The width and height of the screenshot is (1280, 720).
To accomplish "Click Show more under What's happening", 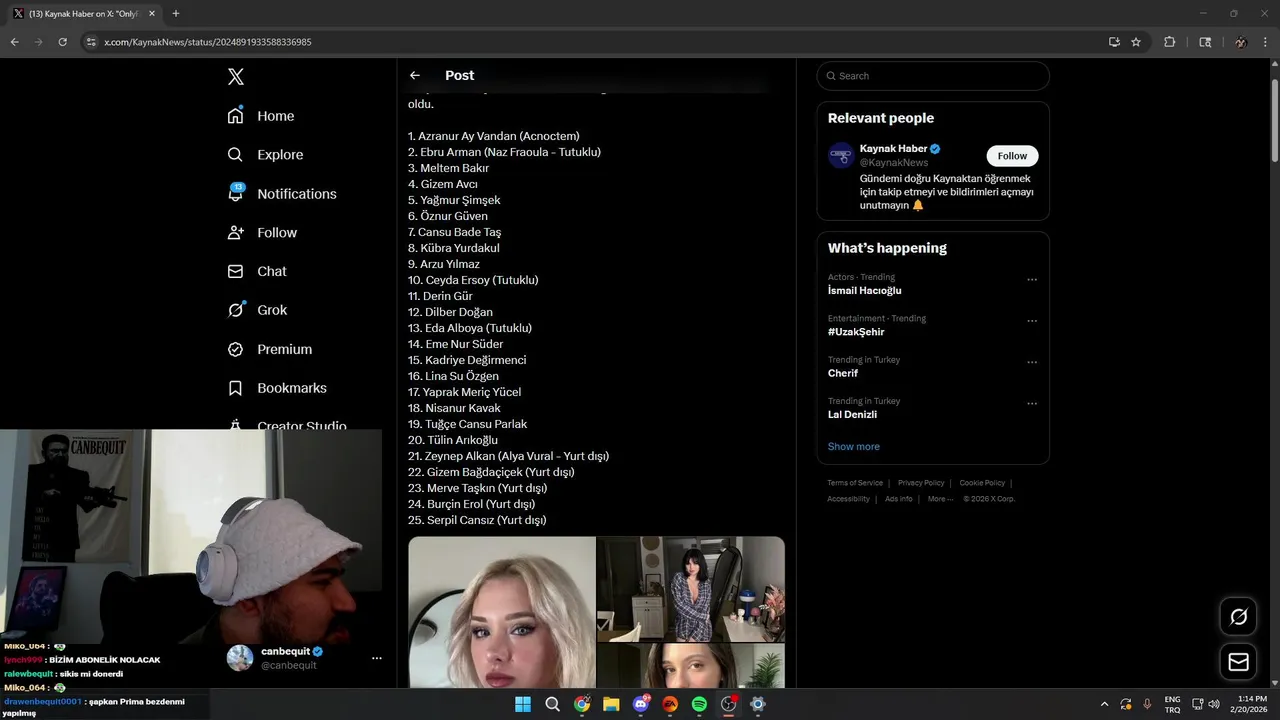I will click(x=853, y=447).
